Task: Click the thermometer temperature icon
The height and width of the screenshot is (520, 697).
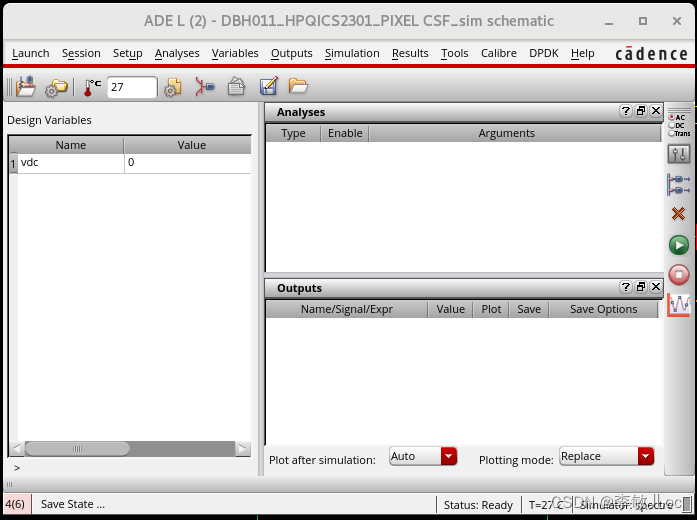Action: click(x=92, y=87)
